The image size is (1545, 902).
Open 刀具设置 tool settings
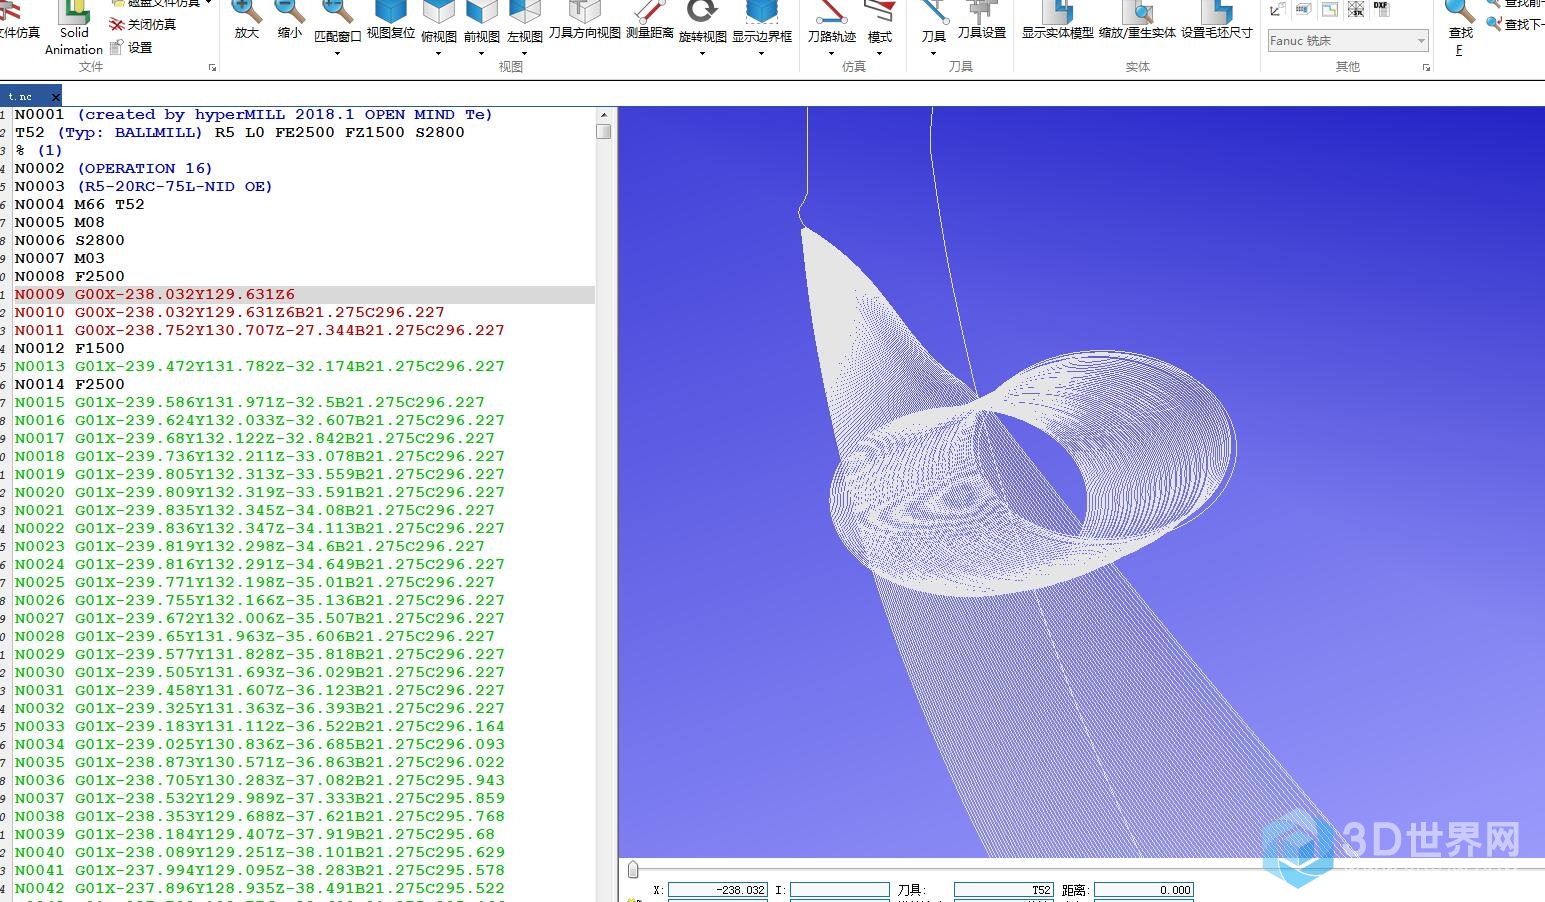point(982,20)
